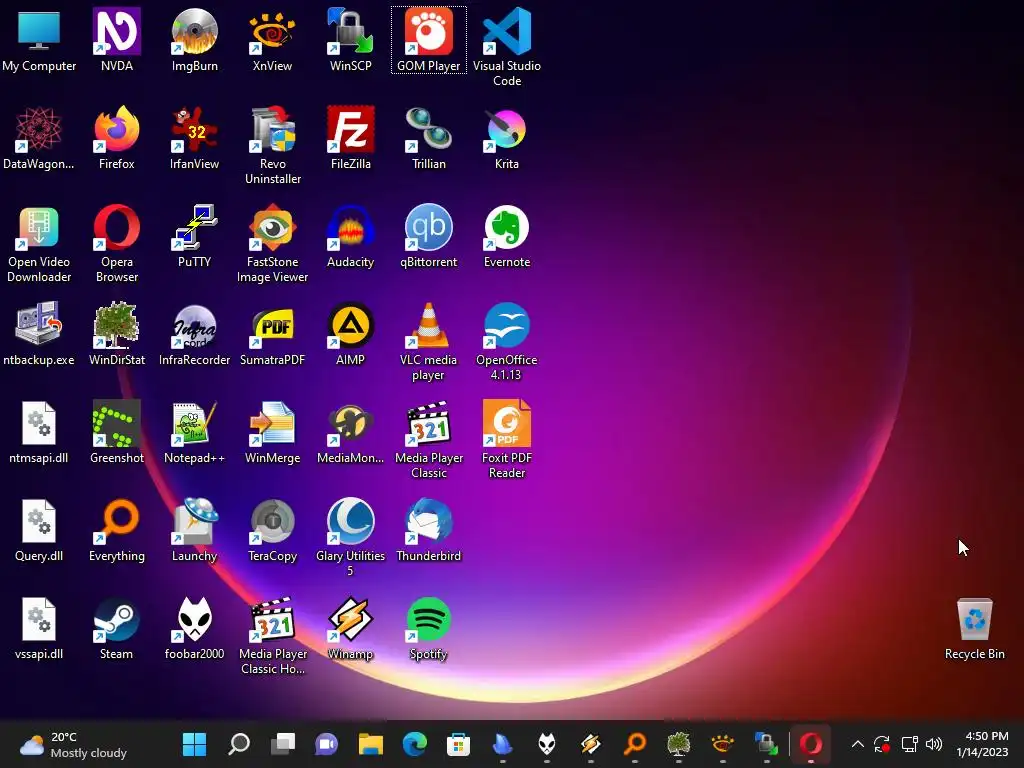
Task: Select the Thunderbird desktop shortcut
Action: pos(428,530)
